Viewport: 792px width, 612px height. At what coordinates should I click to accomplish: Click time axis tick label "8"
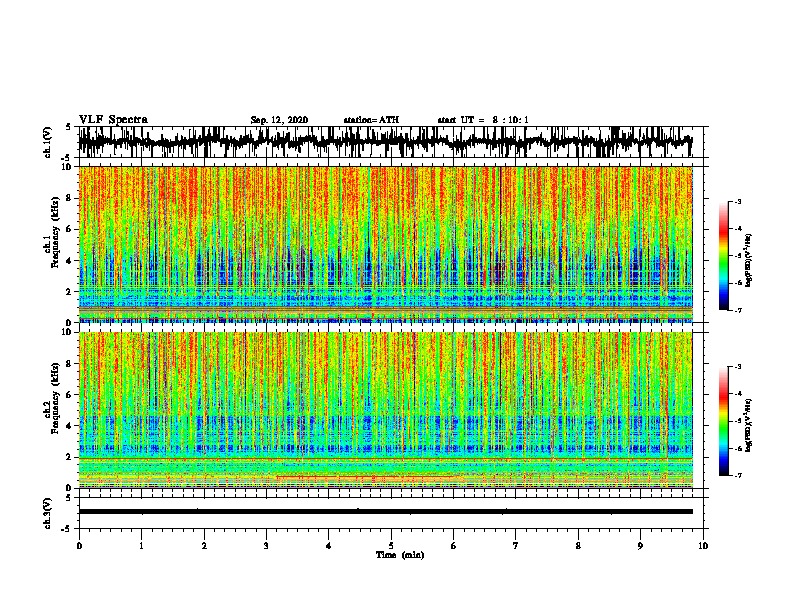click(x=578, y=546)
